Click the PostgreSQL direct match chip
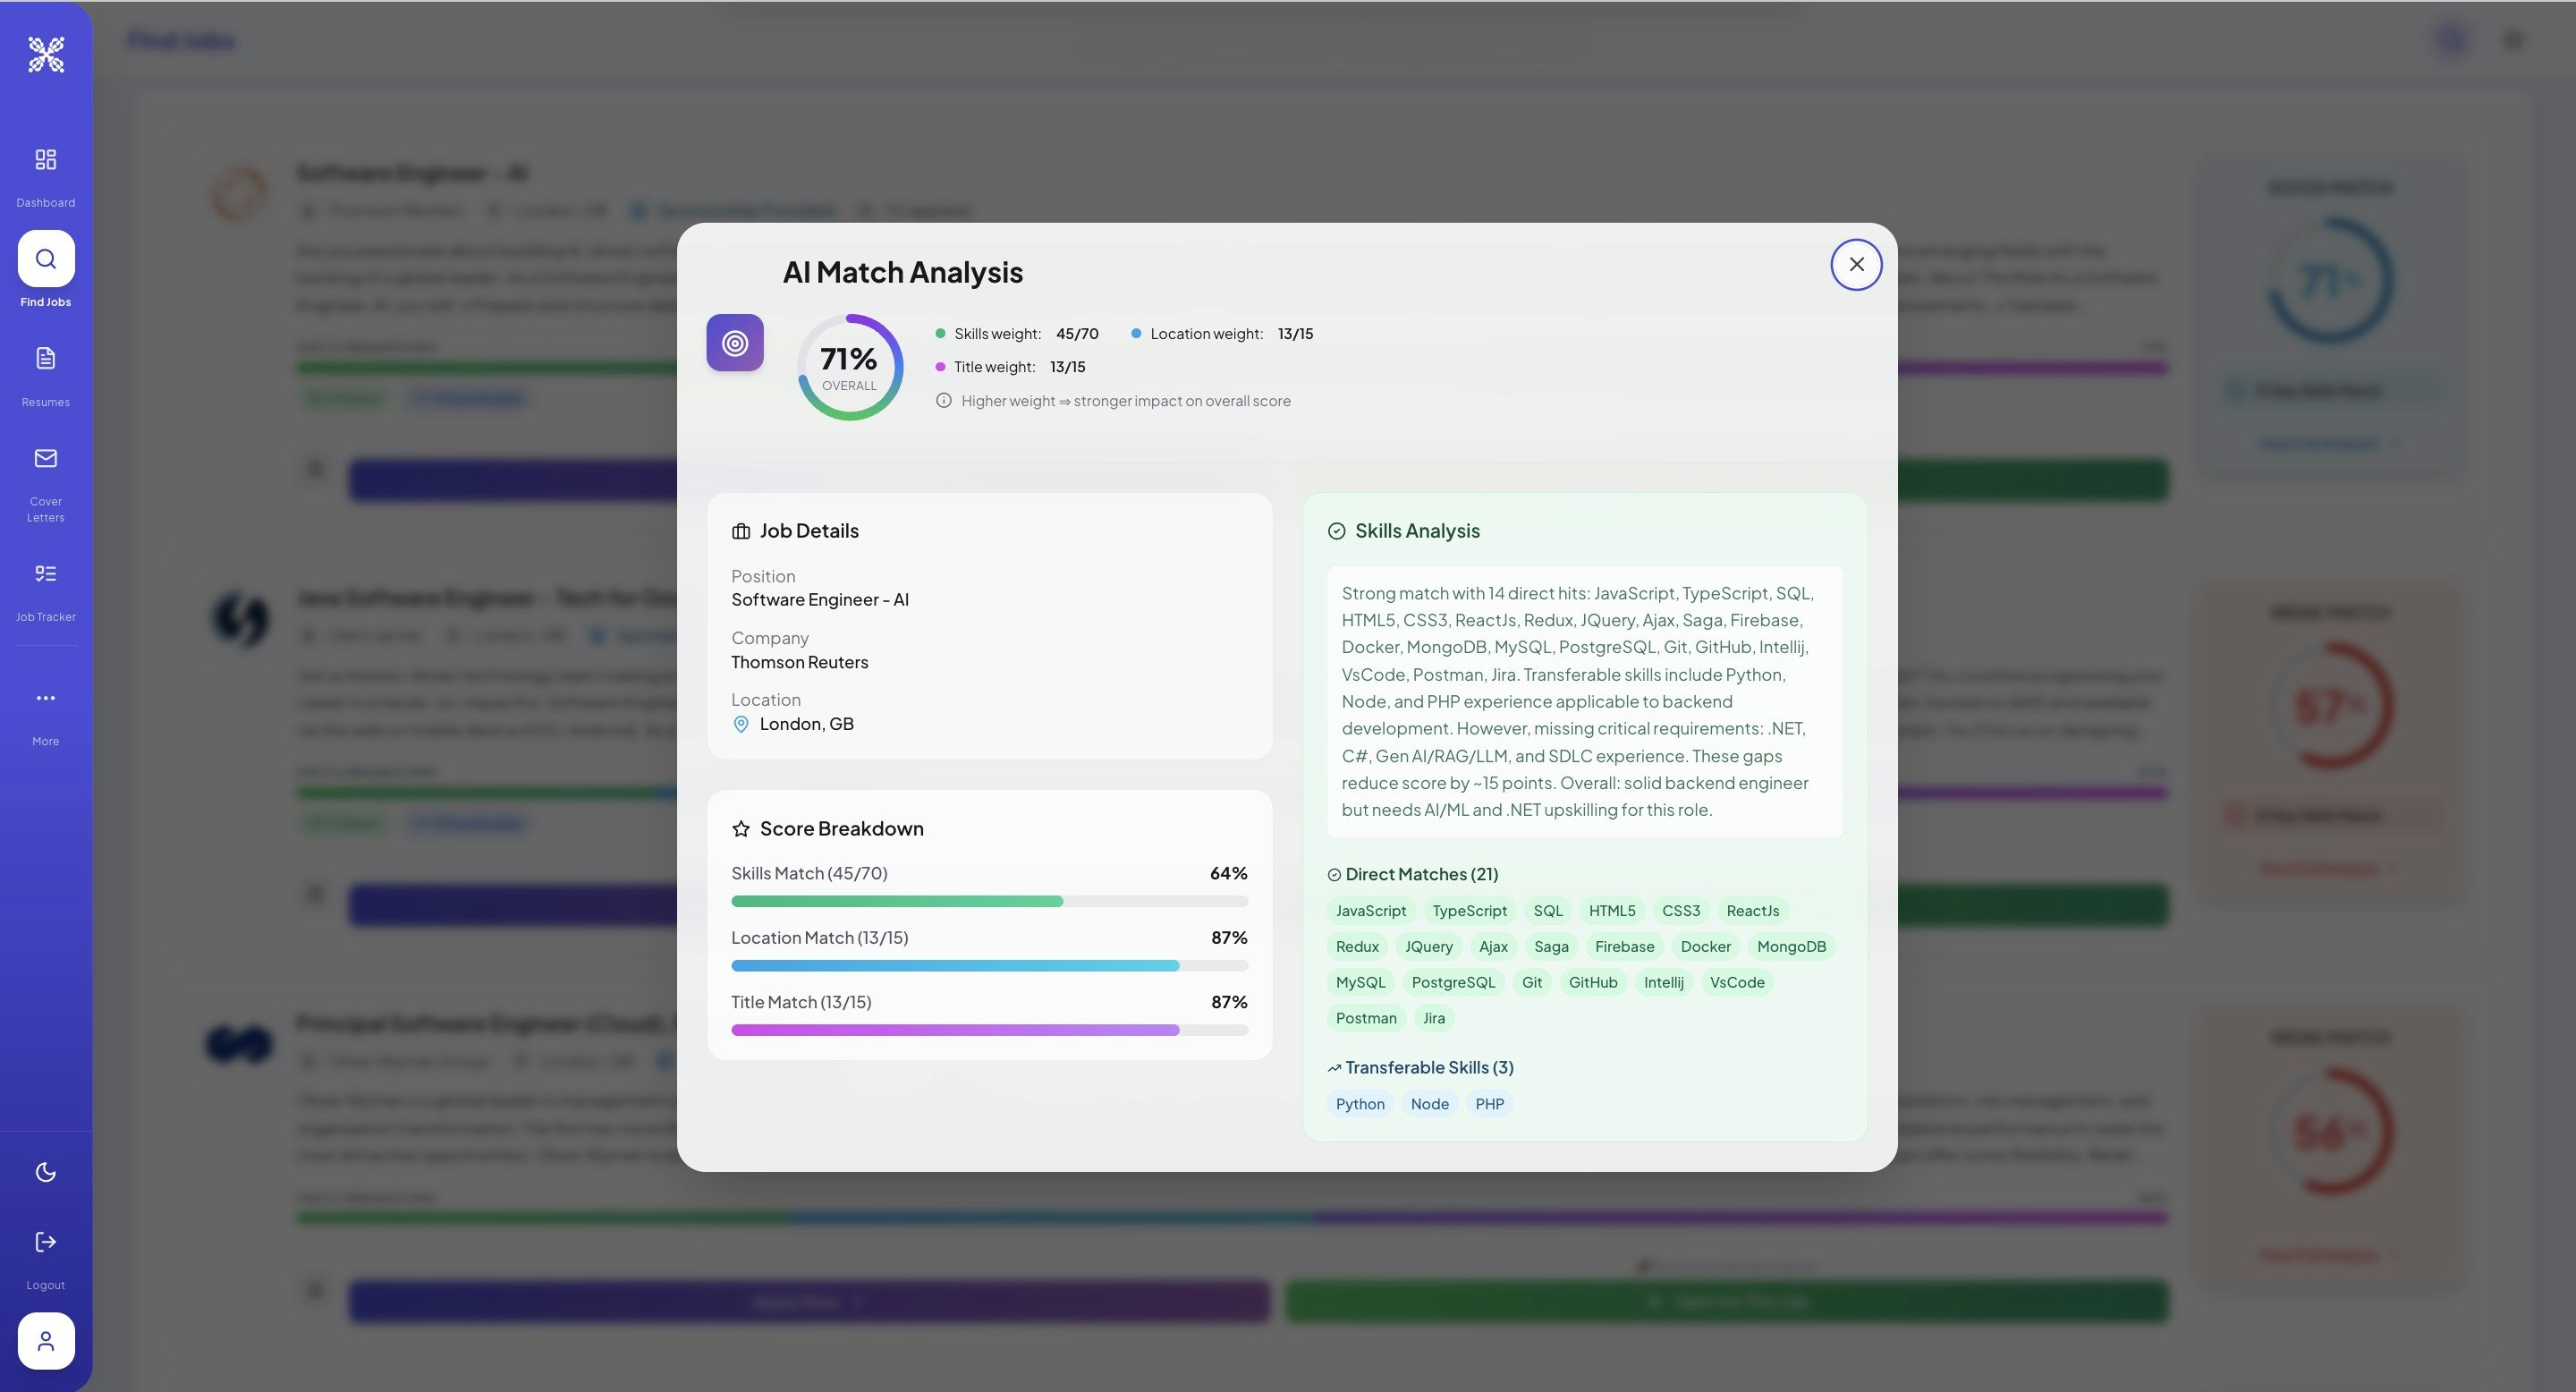Viewport: 2576px width, 1392px height. coord(1453,983)
